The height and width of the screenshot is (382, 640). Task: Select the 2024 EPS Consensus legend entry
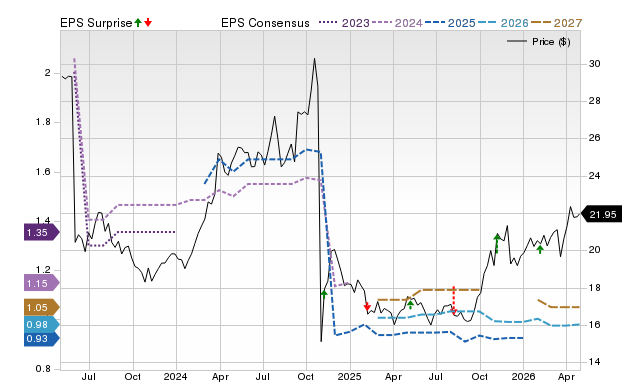[397, 23]
